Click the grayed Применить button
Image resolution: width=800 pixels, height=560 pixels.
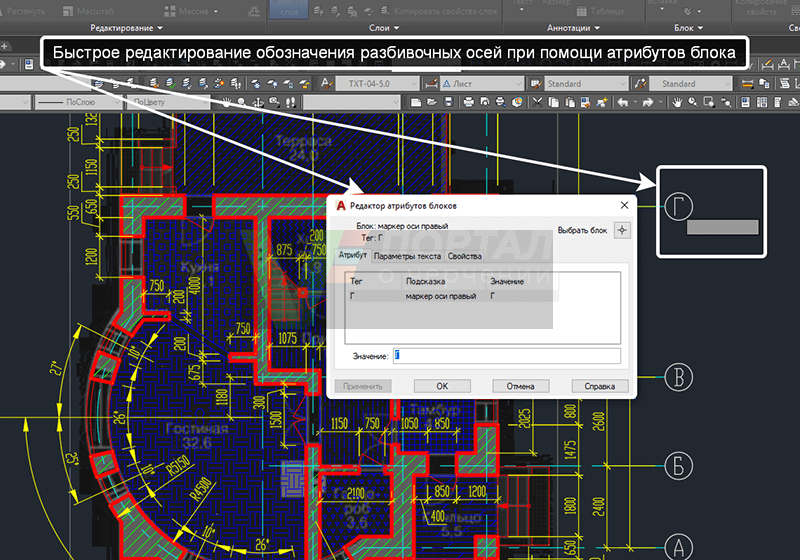click(x=363, y=386)
